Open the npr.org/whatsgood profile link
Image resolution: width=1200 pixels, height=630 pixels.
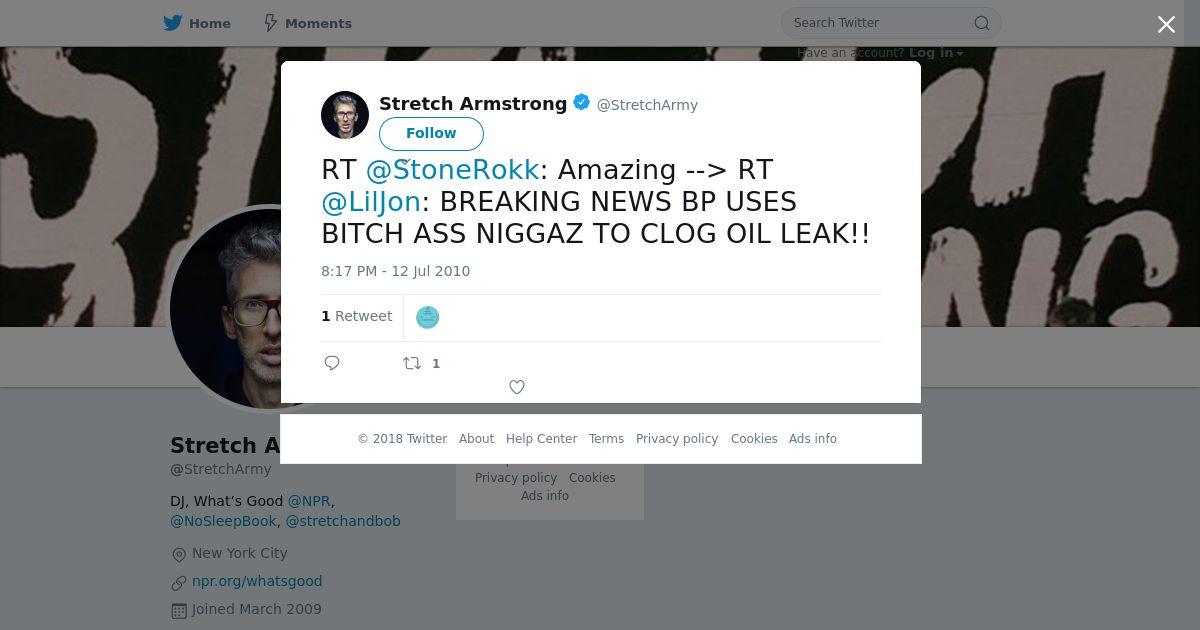point(257,581)
